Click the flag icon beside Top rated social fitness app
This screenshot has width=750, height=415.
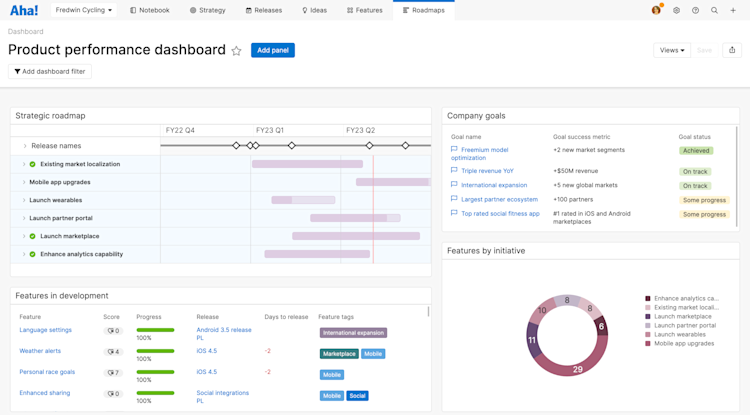click(x=454, y=213)
